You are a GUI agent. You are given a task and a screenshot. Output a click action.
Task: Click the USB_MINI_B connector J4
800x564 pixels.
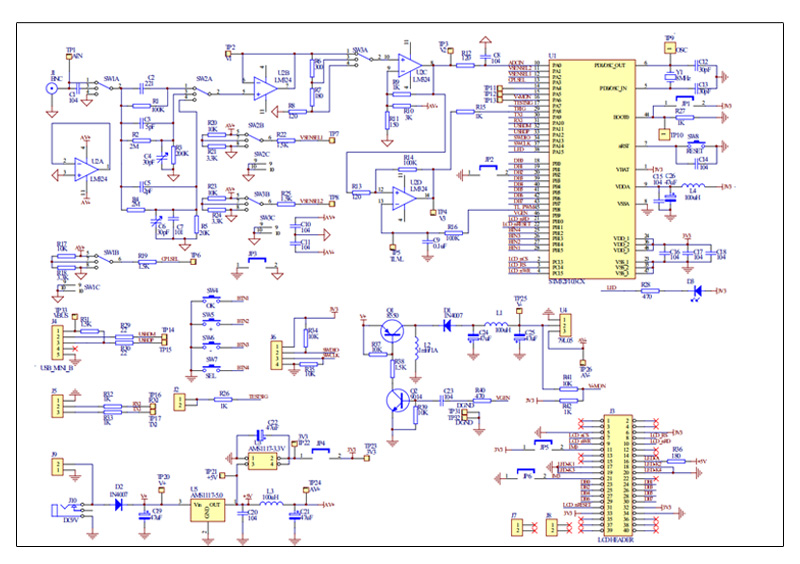58,342
